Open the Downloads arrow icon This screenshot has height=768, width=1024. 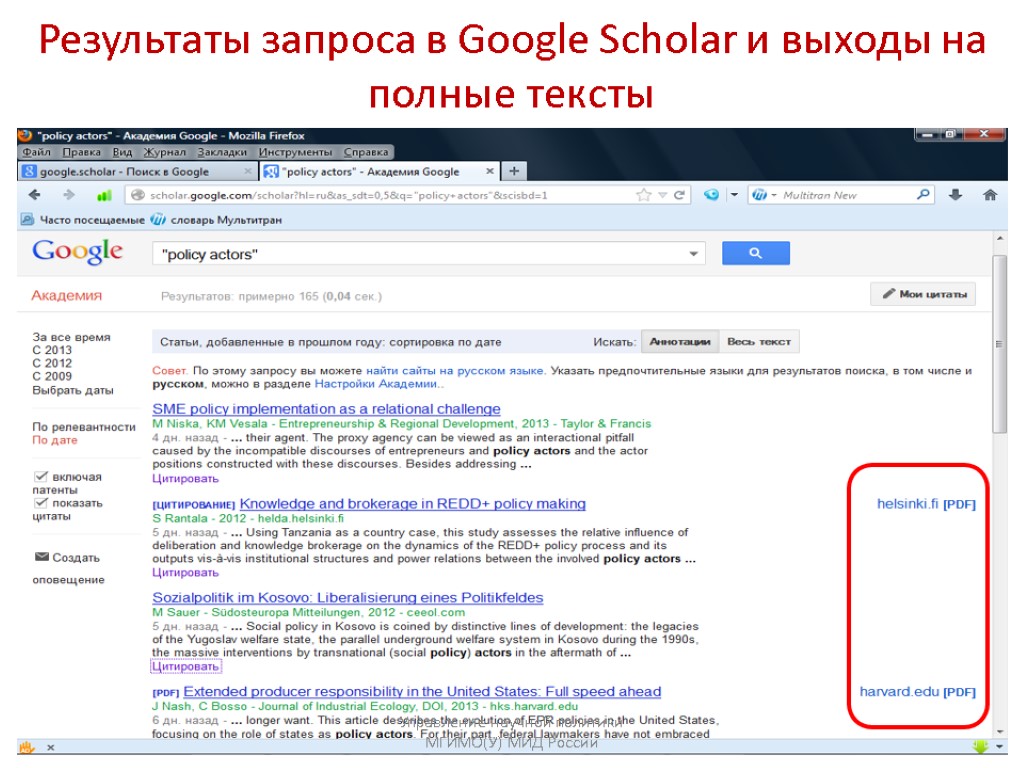coord(955,195)
